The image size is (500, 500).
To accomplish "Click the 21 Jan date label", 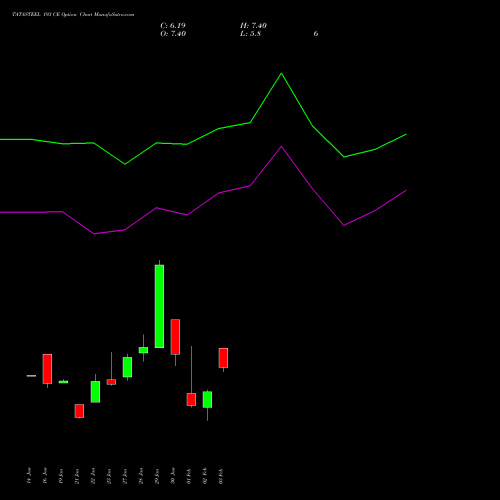I will pyautogui.click(x=77, y=476).
